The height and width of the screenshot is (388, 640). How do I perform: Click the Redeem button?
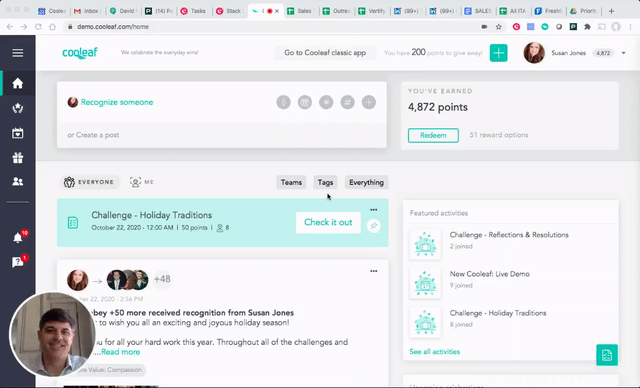(433, 135)
